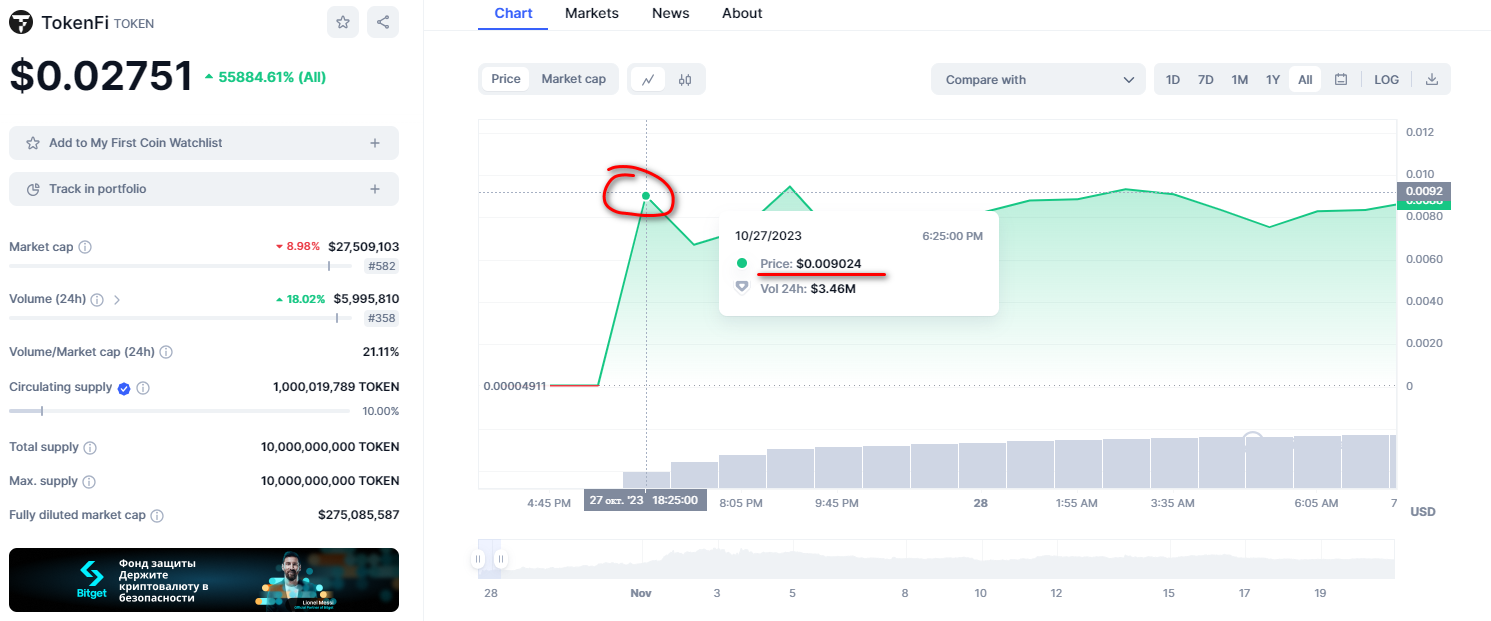Click the left handle of timeline range slider
The image size is (1491, 621).
tap(479, 559)
